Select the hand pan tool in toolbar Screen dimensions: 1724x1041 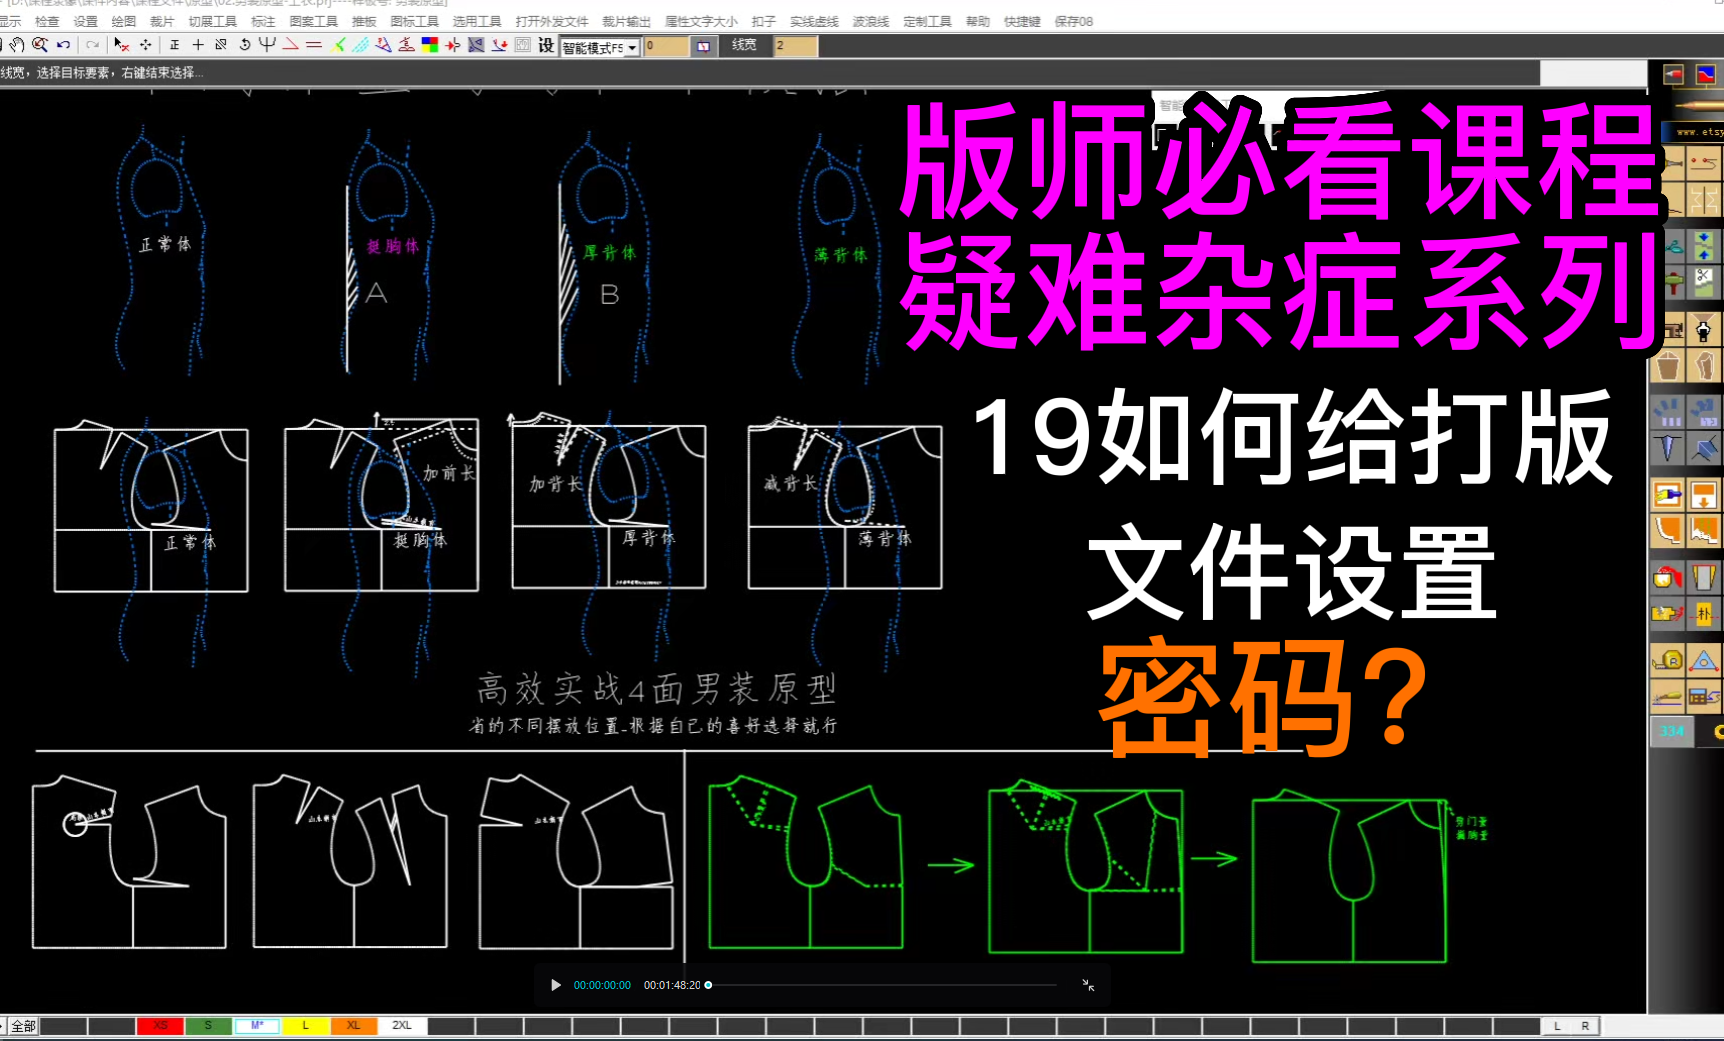(x=17, y=45)
